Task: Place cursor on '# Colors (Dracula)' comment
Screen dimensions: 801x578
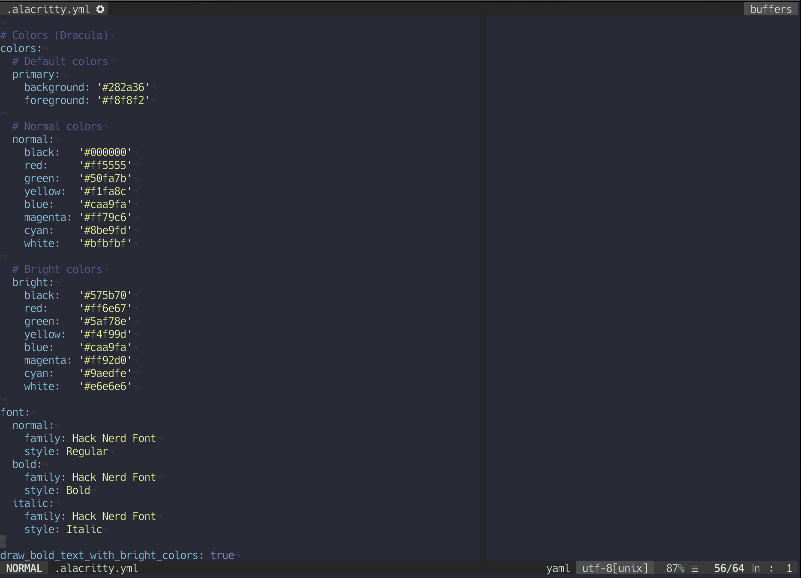Action: pyautogui.click(x=55, y=35)
